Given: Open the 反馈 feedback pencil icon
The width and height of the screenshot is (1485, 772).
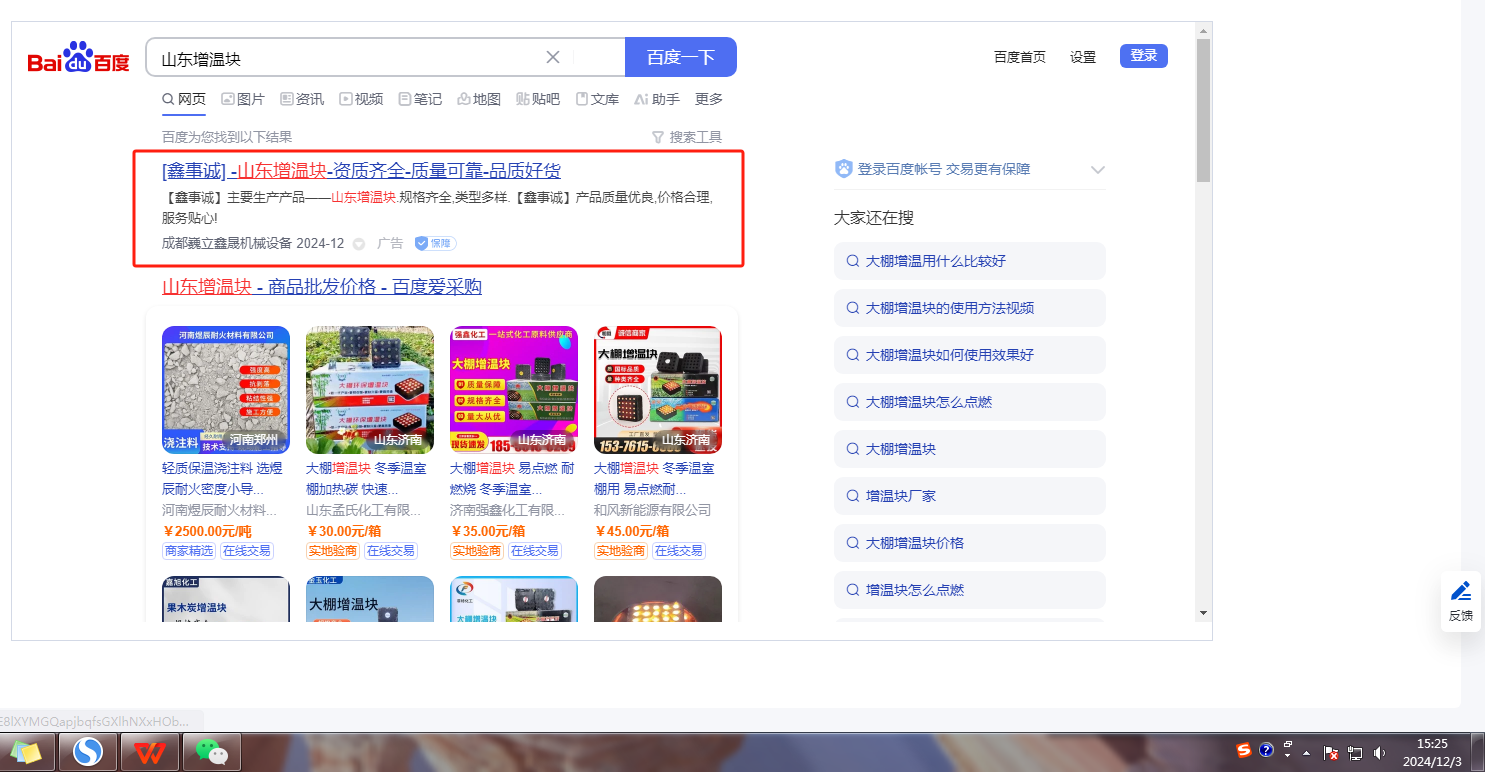Looking at the screenshot, I should [x=1460, y=600].
